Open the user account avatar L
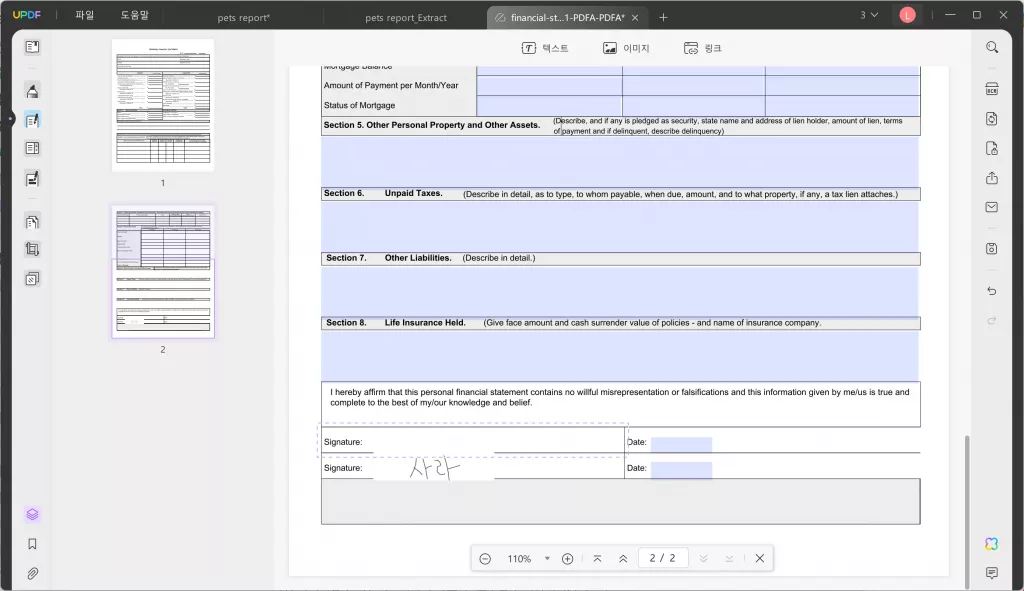 907,15
